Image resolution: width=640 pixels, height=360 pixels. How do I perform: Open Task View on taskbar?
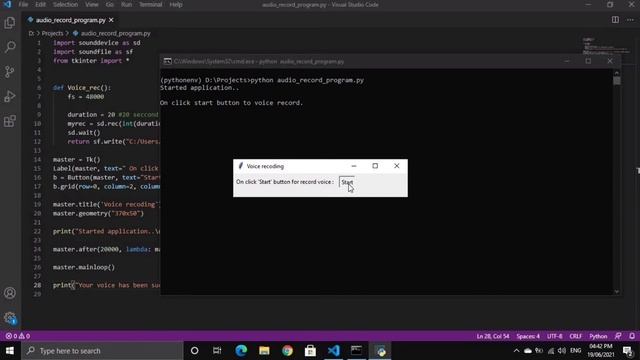coord(217,351)
